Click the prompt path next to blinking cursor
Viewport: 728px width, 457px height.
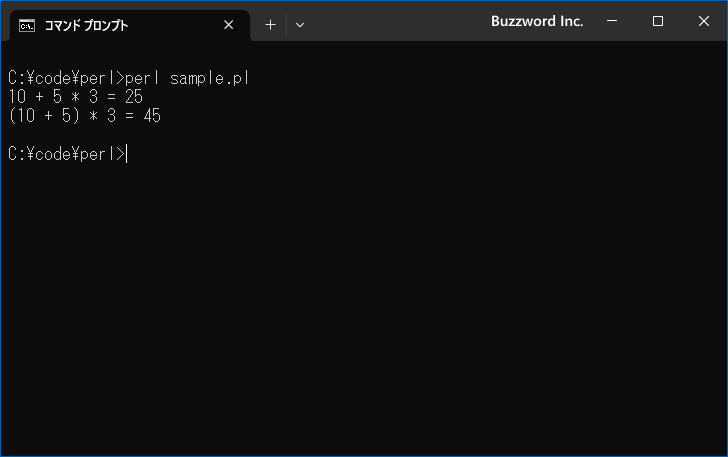66,154
